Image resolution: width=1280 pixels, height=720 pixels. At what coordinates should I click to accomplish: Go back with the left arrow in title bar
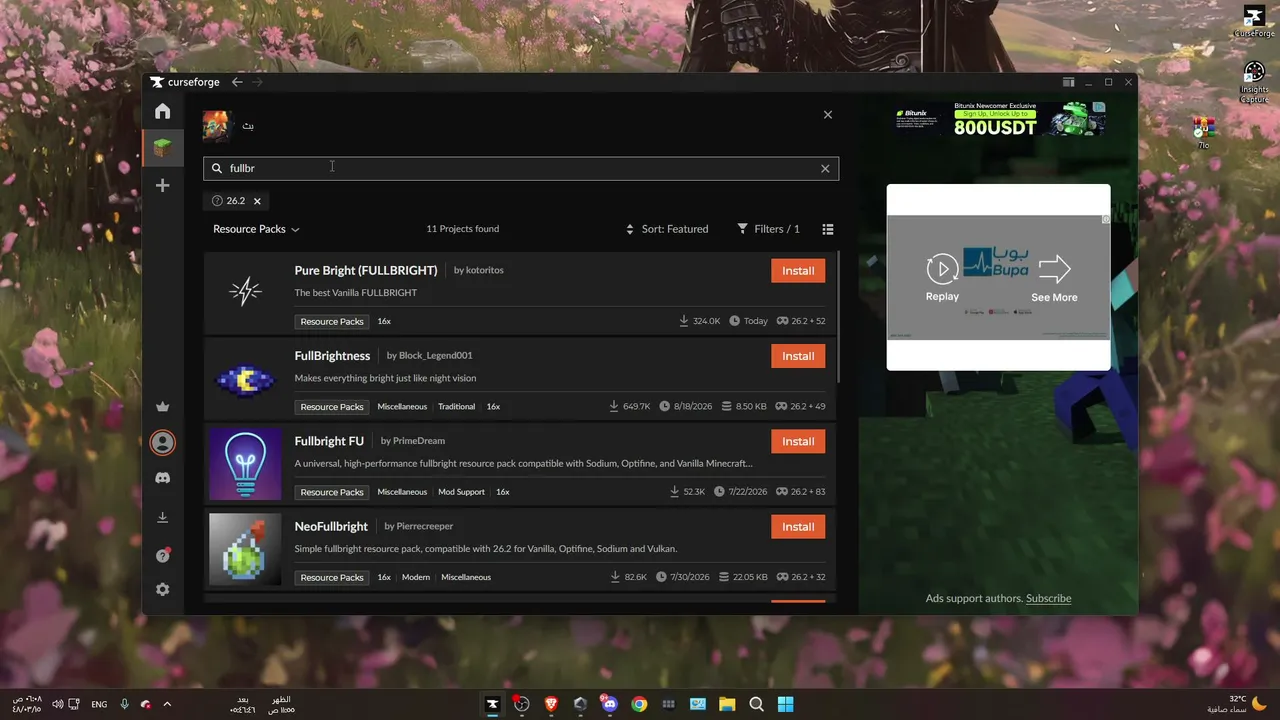pos(237,82)
